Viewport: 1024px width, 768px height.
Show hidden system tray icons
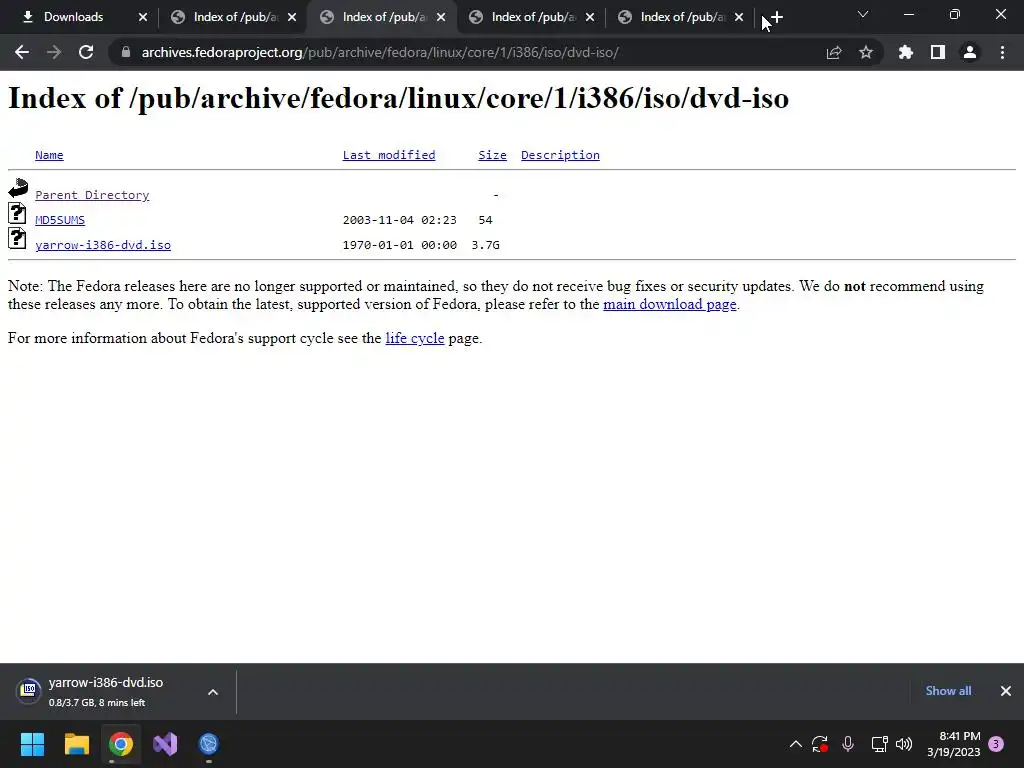pos(795,744)
